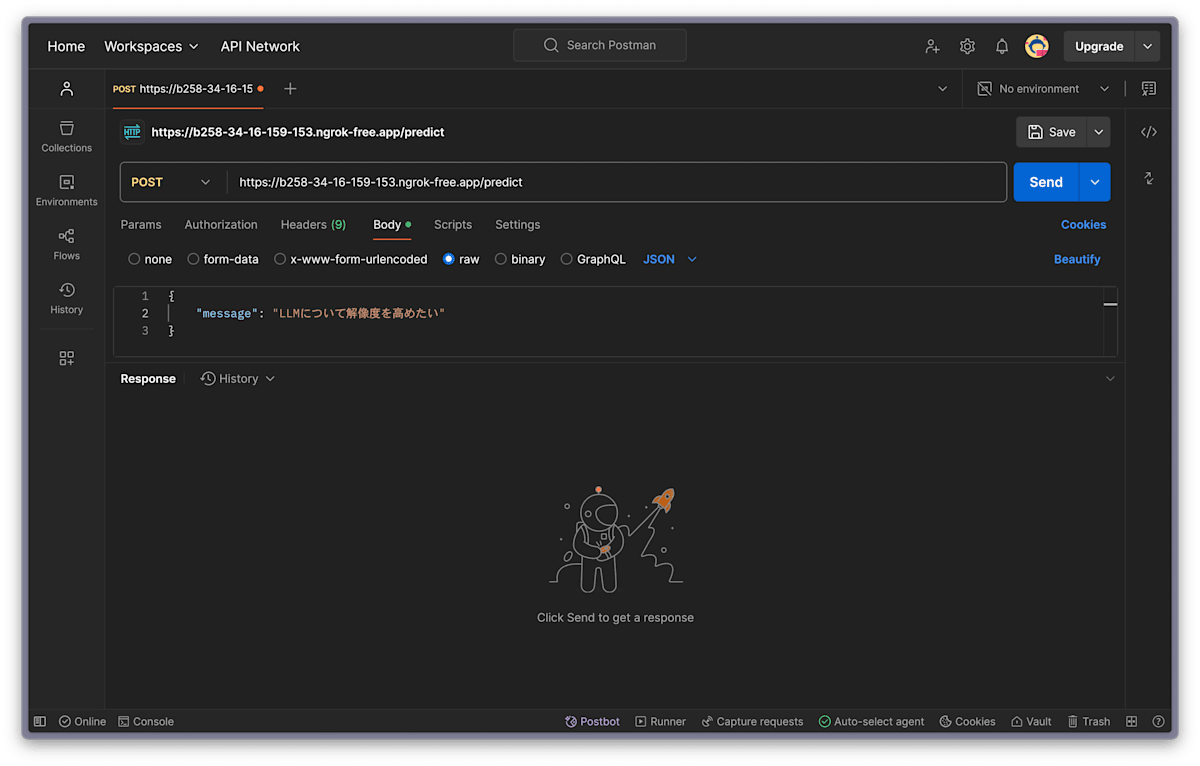Open the Runner from the status bar
The image size is (1200, 766).
point(660,721)
